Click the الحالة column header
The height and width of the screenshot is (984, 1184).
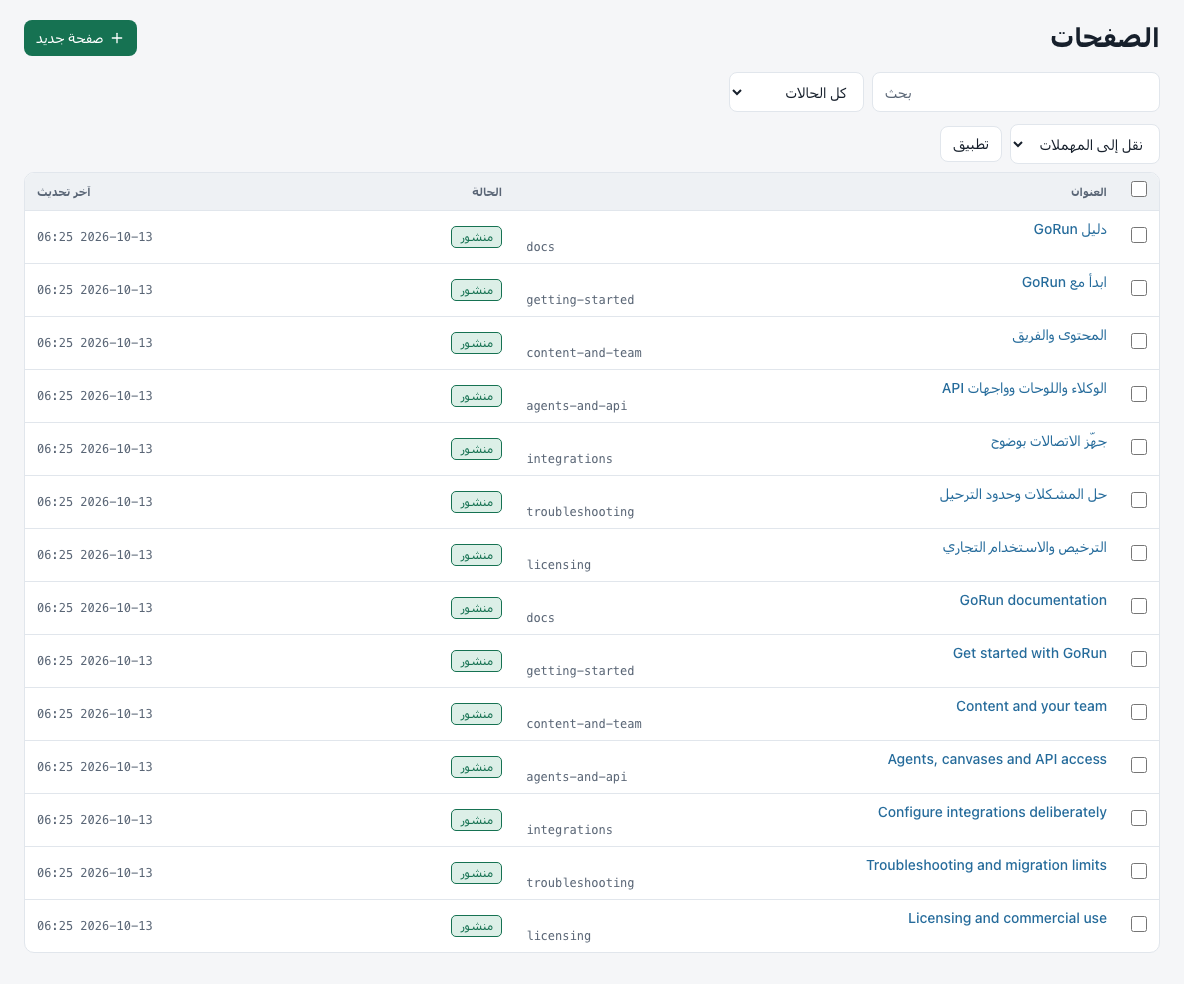click(x=487, y=192)
